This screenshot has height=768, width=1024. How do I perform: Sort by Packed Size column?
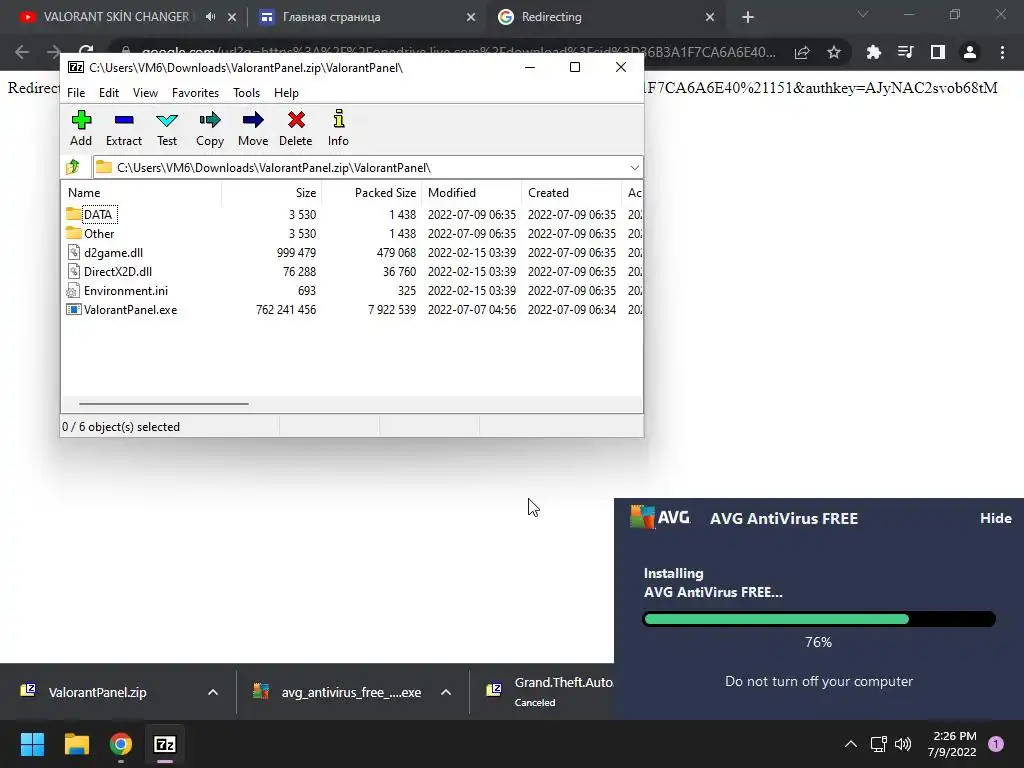(x=372, y=193)
